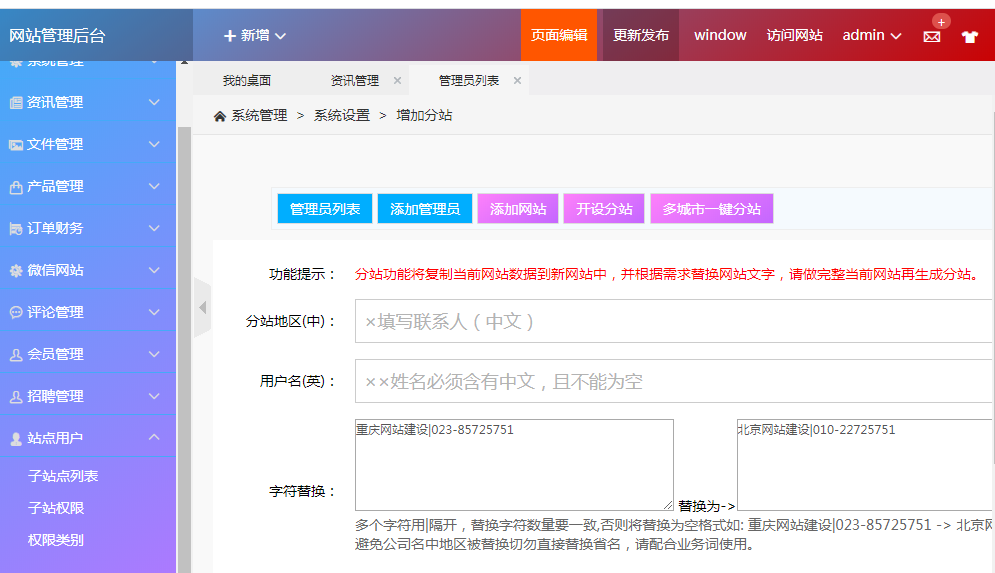Click 系统设置 in the breadcrumb
Image resolution: width=995 pixels, height=573 pixels.
[342, 115]
